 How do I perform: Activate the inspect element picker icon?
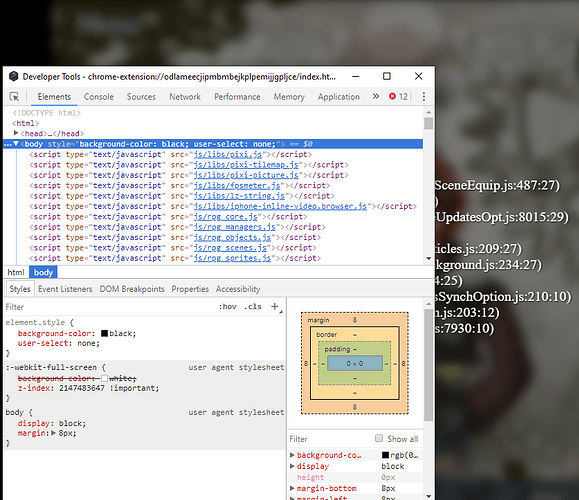tap(14, 97)
